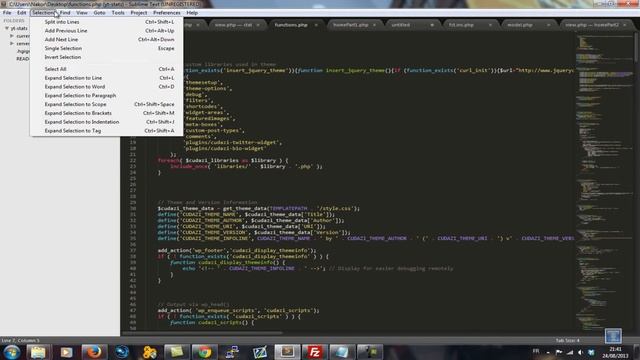The height and width of the screenshot is (360, 640).
Task: Close the functions.php tab
Action: click(316, 25)
